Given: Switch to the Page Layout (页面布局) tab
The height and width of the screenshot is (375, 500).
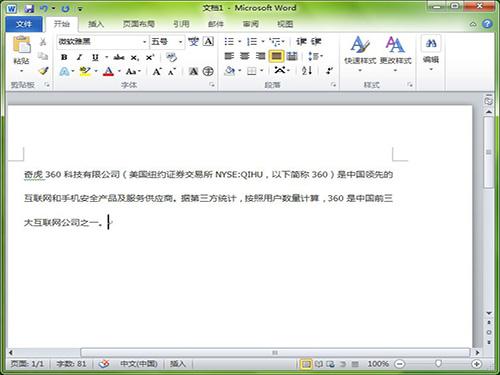Looking at the screenshot, I should (x=139, y=24).
